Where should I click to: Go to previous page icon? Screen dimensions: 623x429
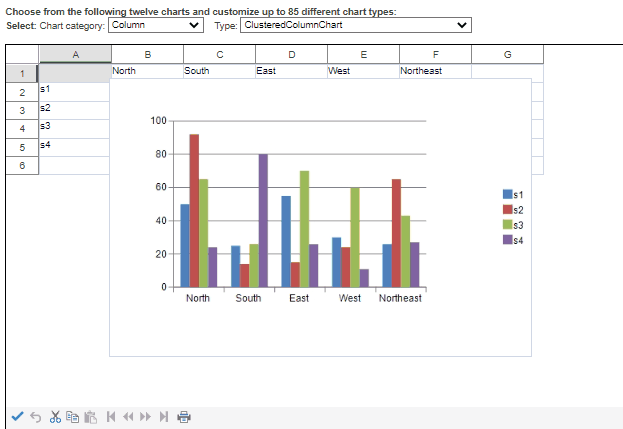[x=128, y=416]
